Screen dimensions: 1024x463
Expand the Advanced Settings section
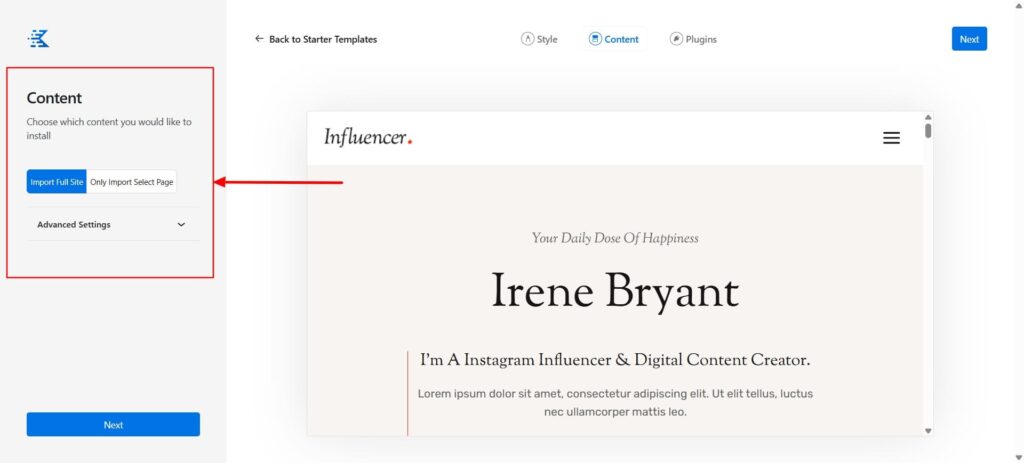(x=113, y=224)
